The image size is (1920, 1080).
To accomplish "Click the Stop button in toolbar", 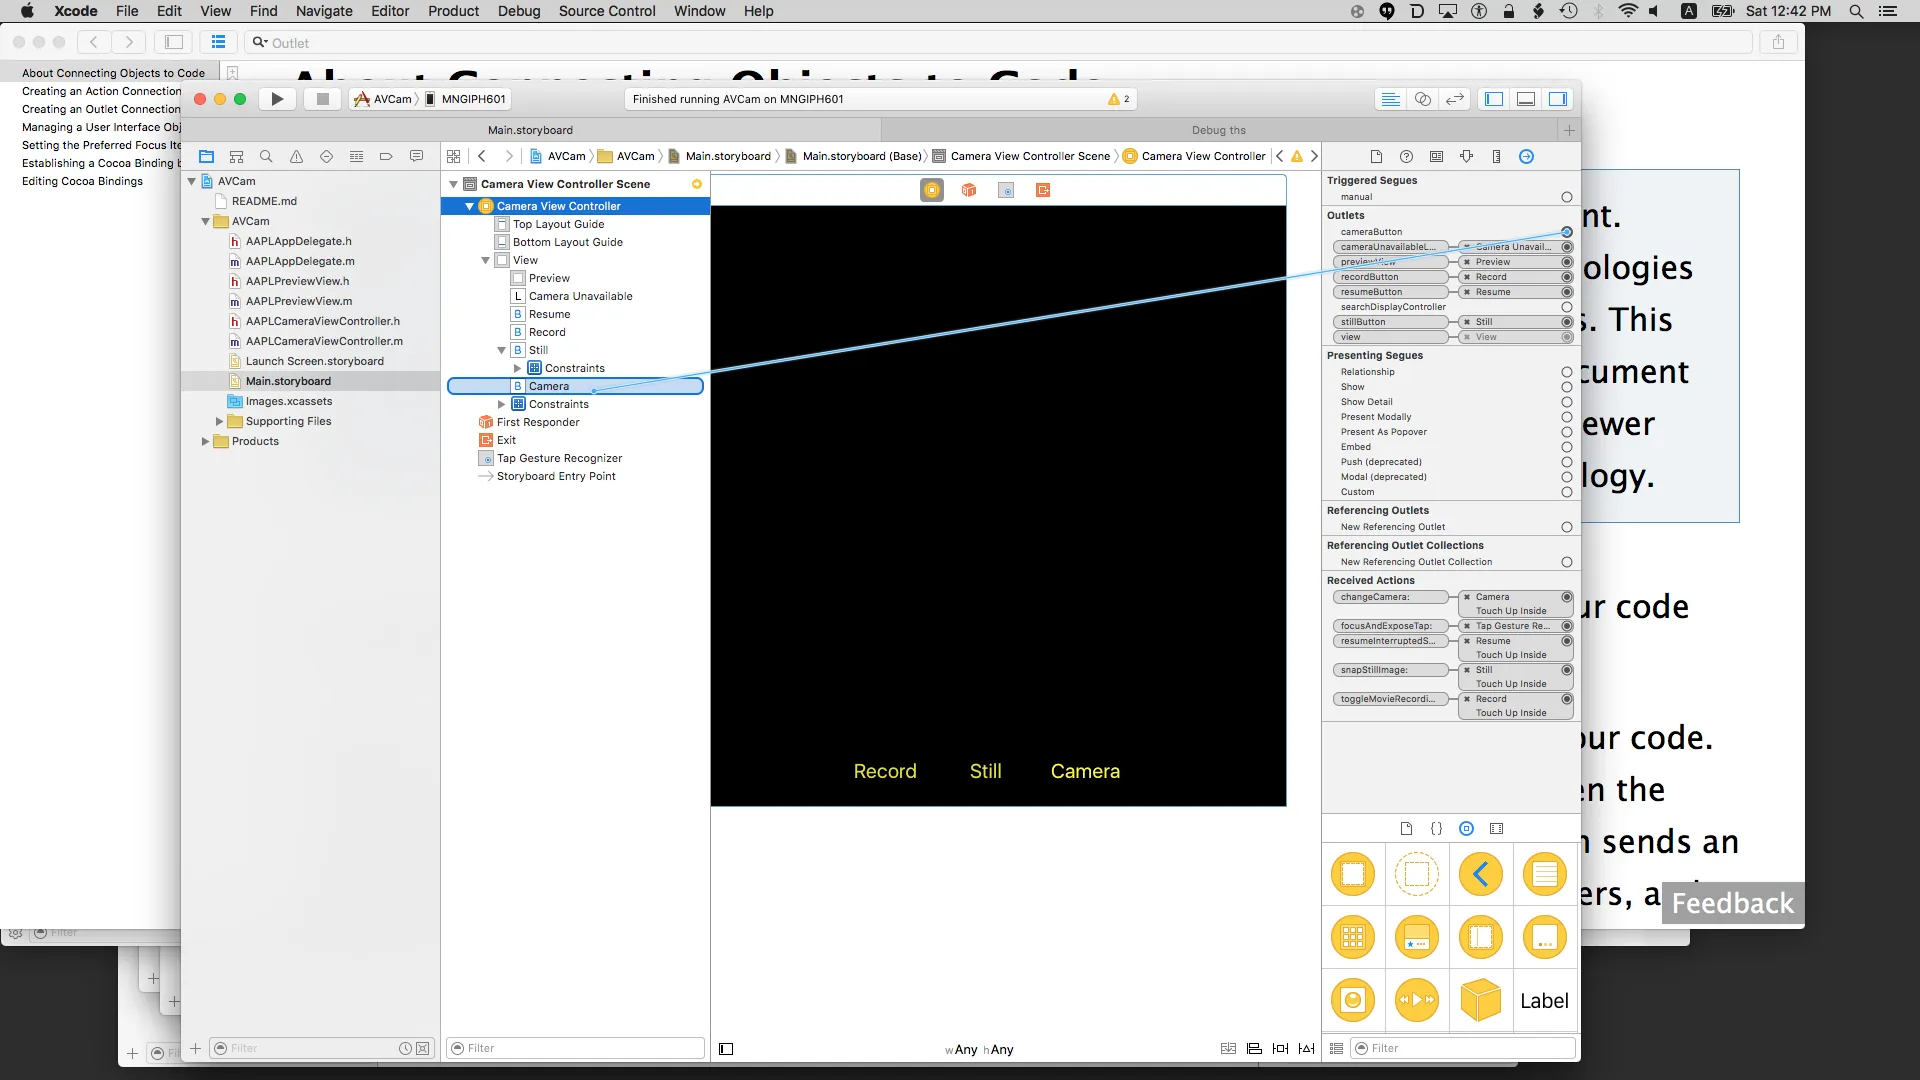I will coord(322,99).
